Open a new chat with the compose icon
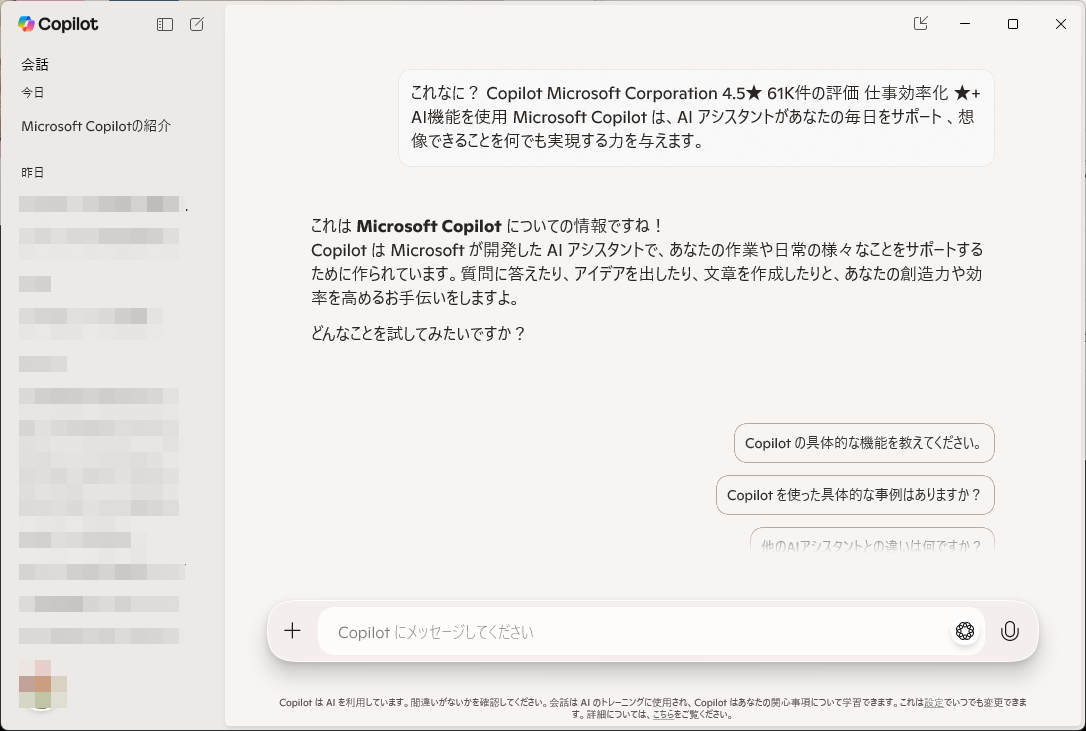The image size is (1086, 731). pyautogui.click(x=196, y=24)
